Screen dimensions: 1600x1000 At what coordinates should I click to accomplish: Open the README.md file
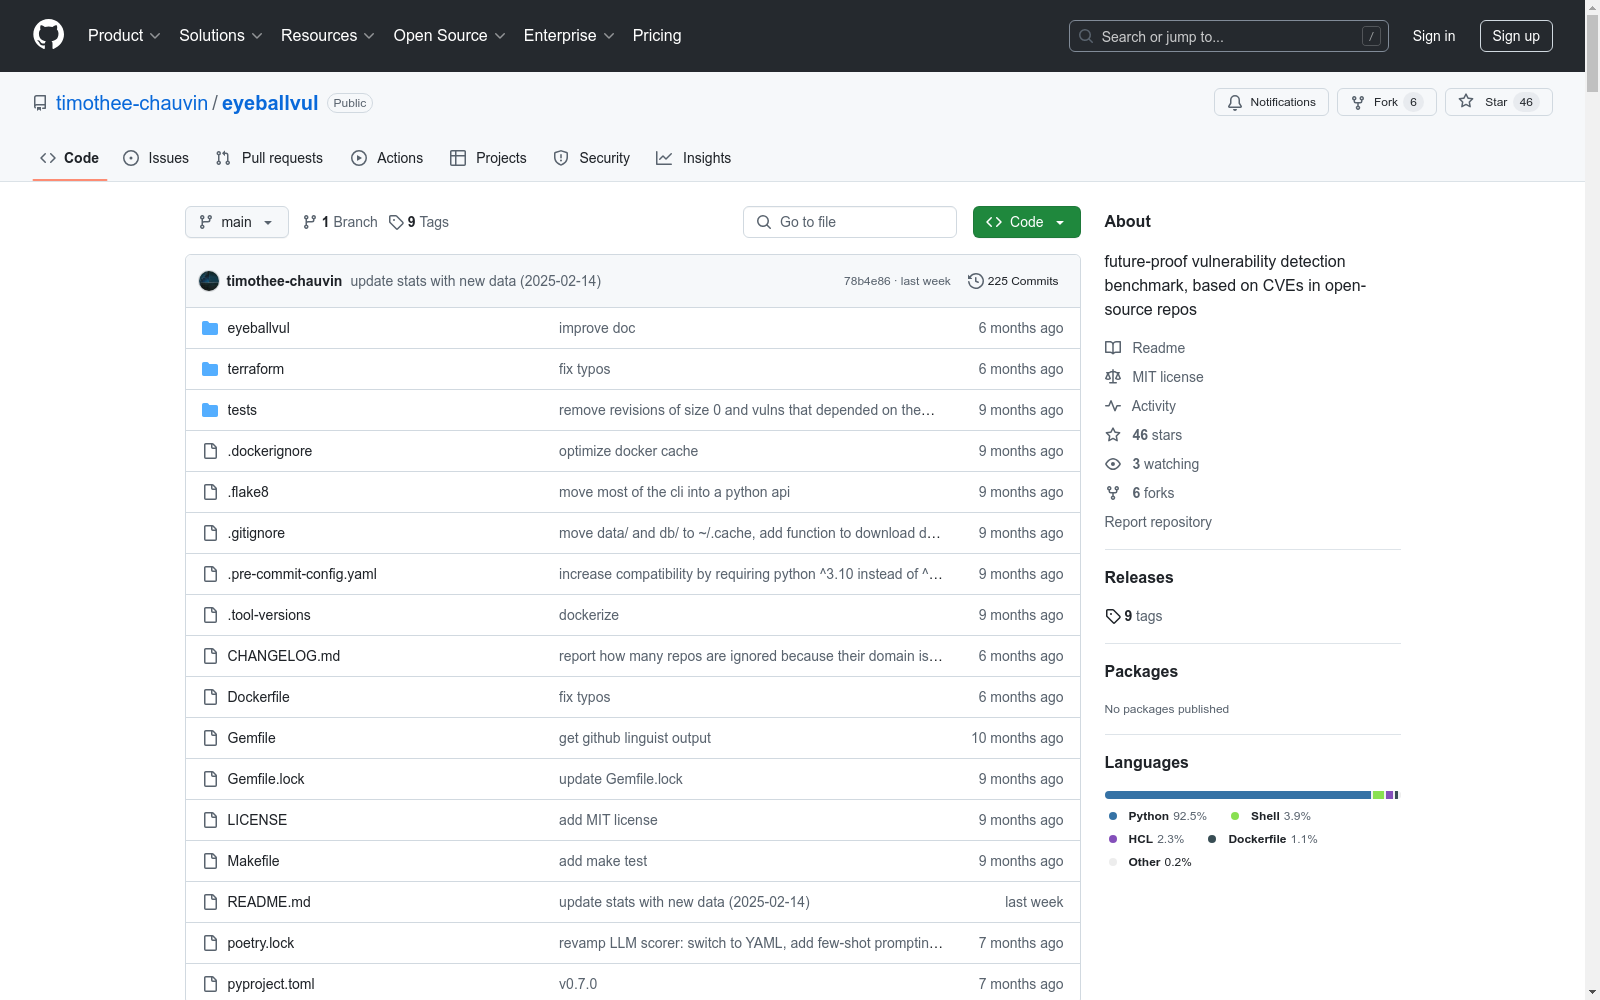269,902
